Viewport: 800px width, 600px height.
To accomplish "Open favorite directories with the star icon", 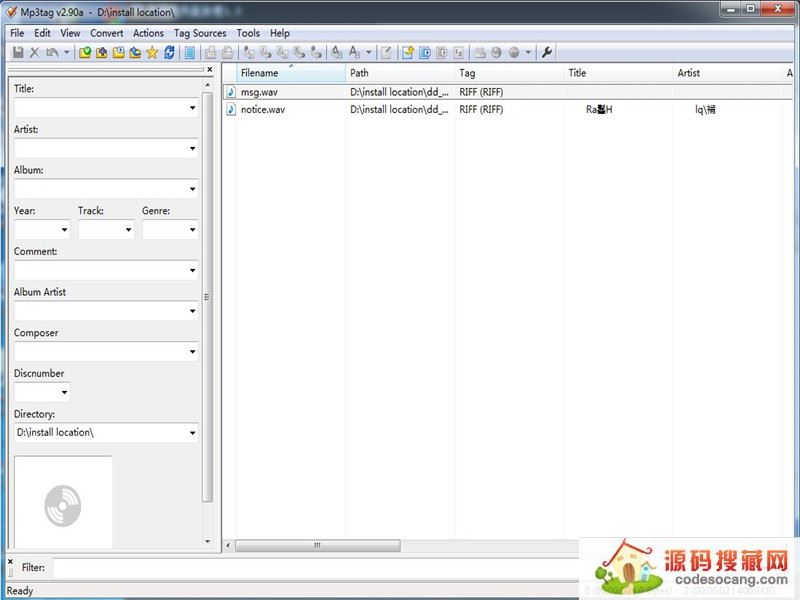I will click(152, 52).
